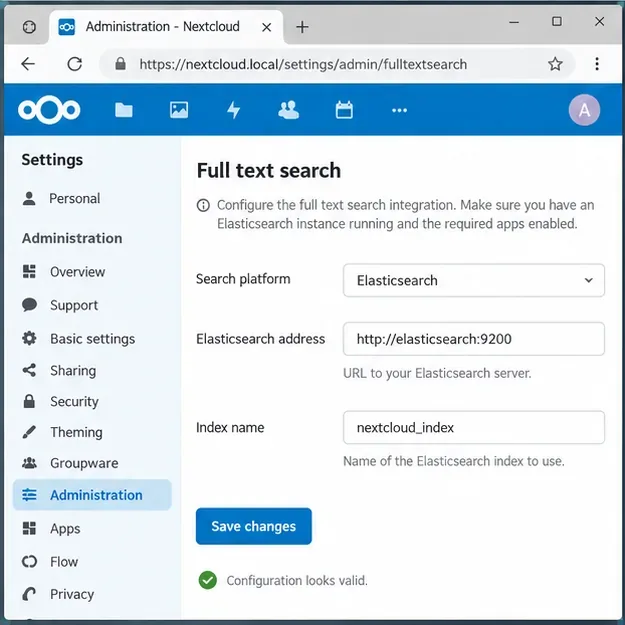Open the Files app icon
Viewport: 625px width, 625px height.
pos(124,110)
